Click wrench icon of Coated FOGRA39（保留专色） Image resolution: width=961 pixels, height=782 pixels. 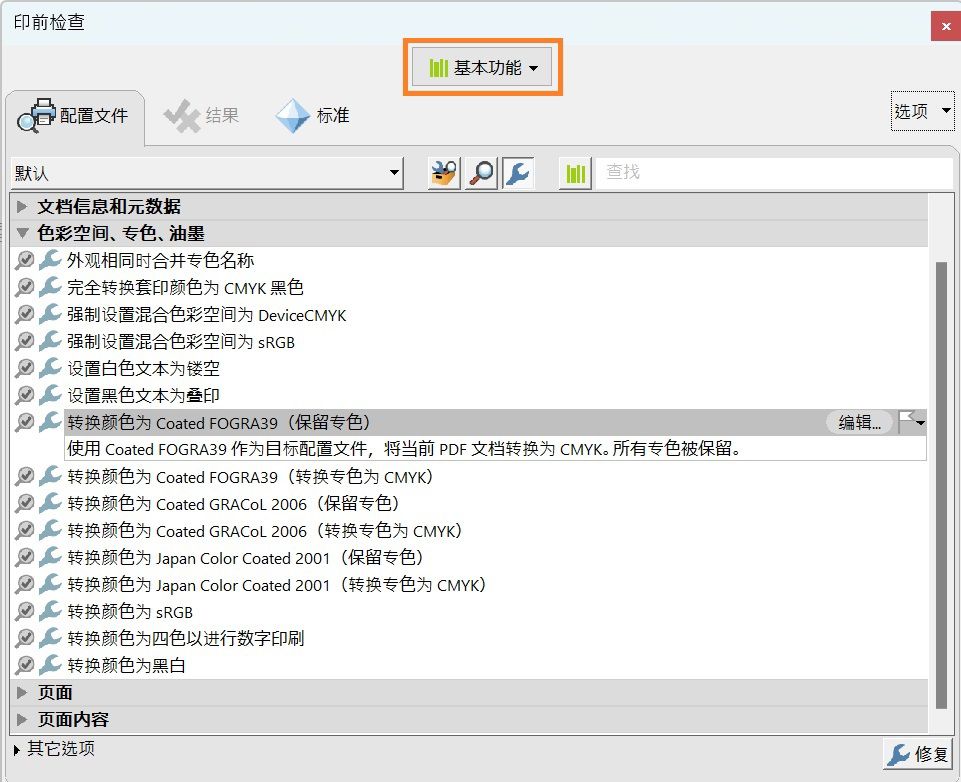tap(50, 422)
